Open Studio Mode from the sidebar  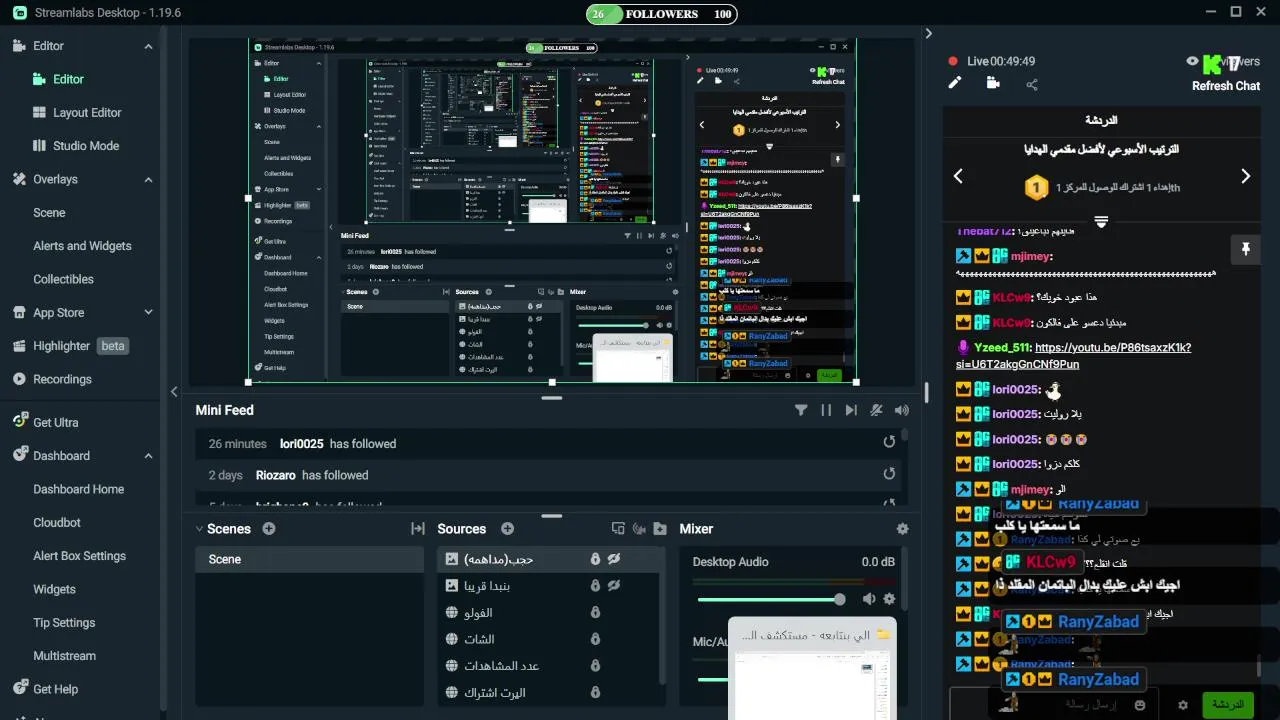click(86, 146)
